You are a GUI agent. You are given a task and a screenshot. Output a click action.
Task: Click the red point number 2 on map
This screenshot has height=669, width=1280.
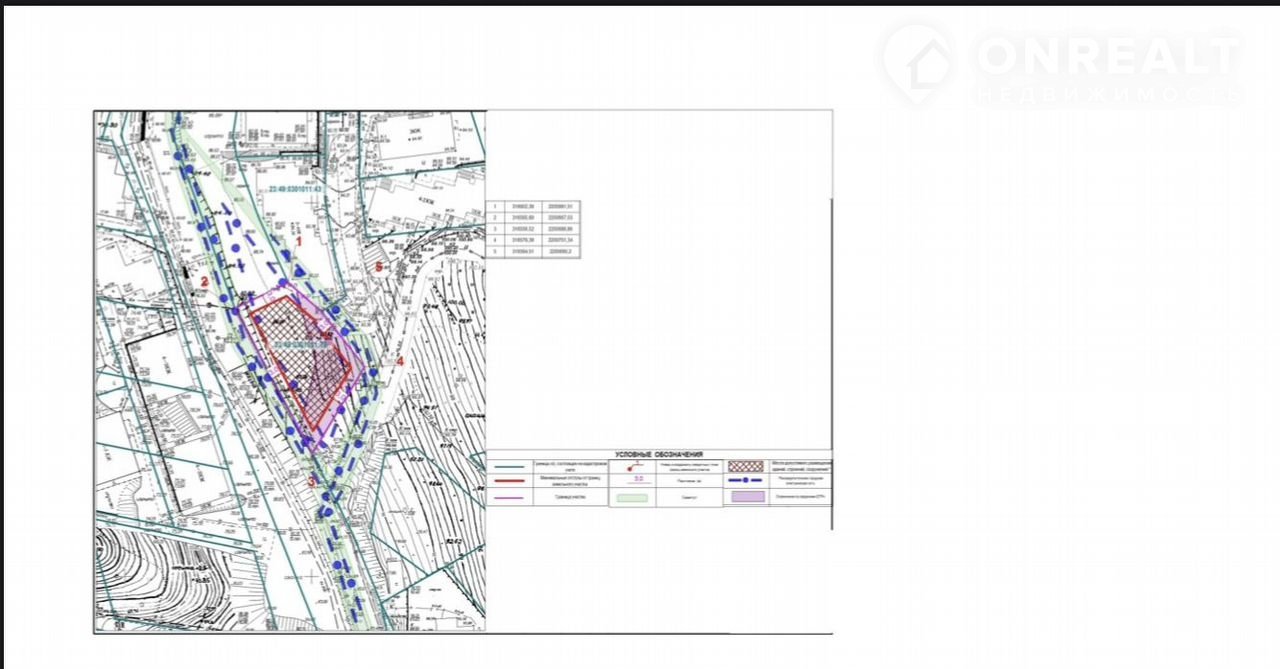pos(204,282)
